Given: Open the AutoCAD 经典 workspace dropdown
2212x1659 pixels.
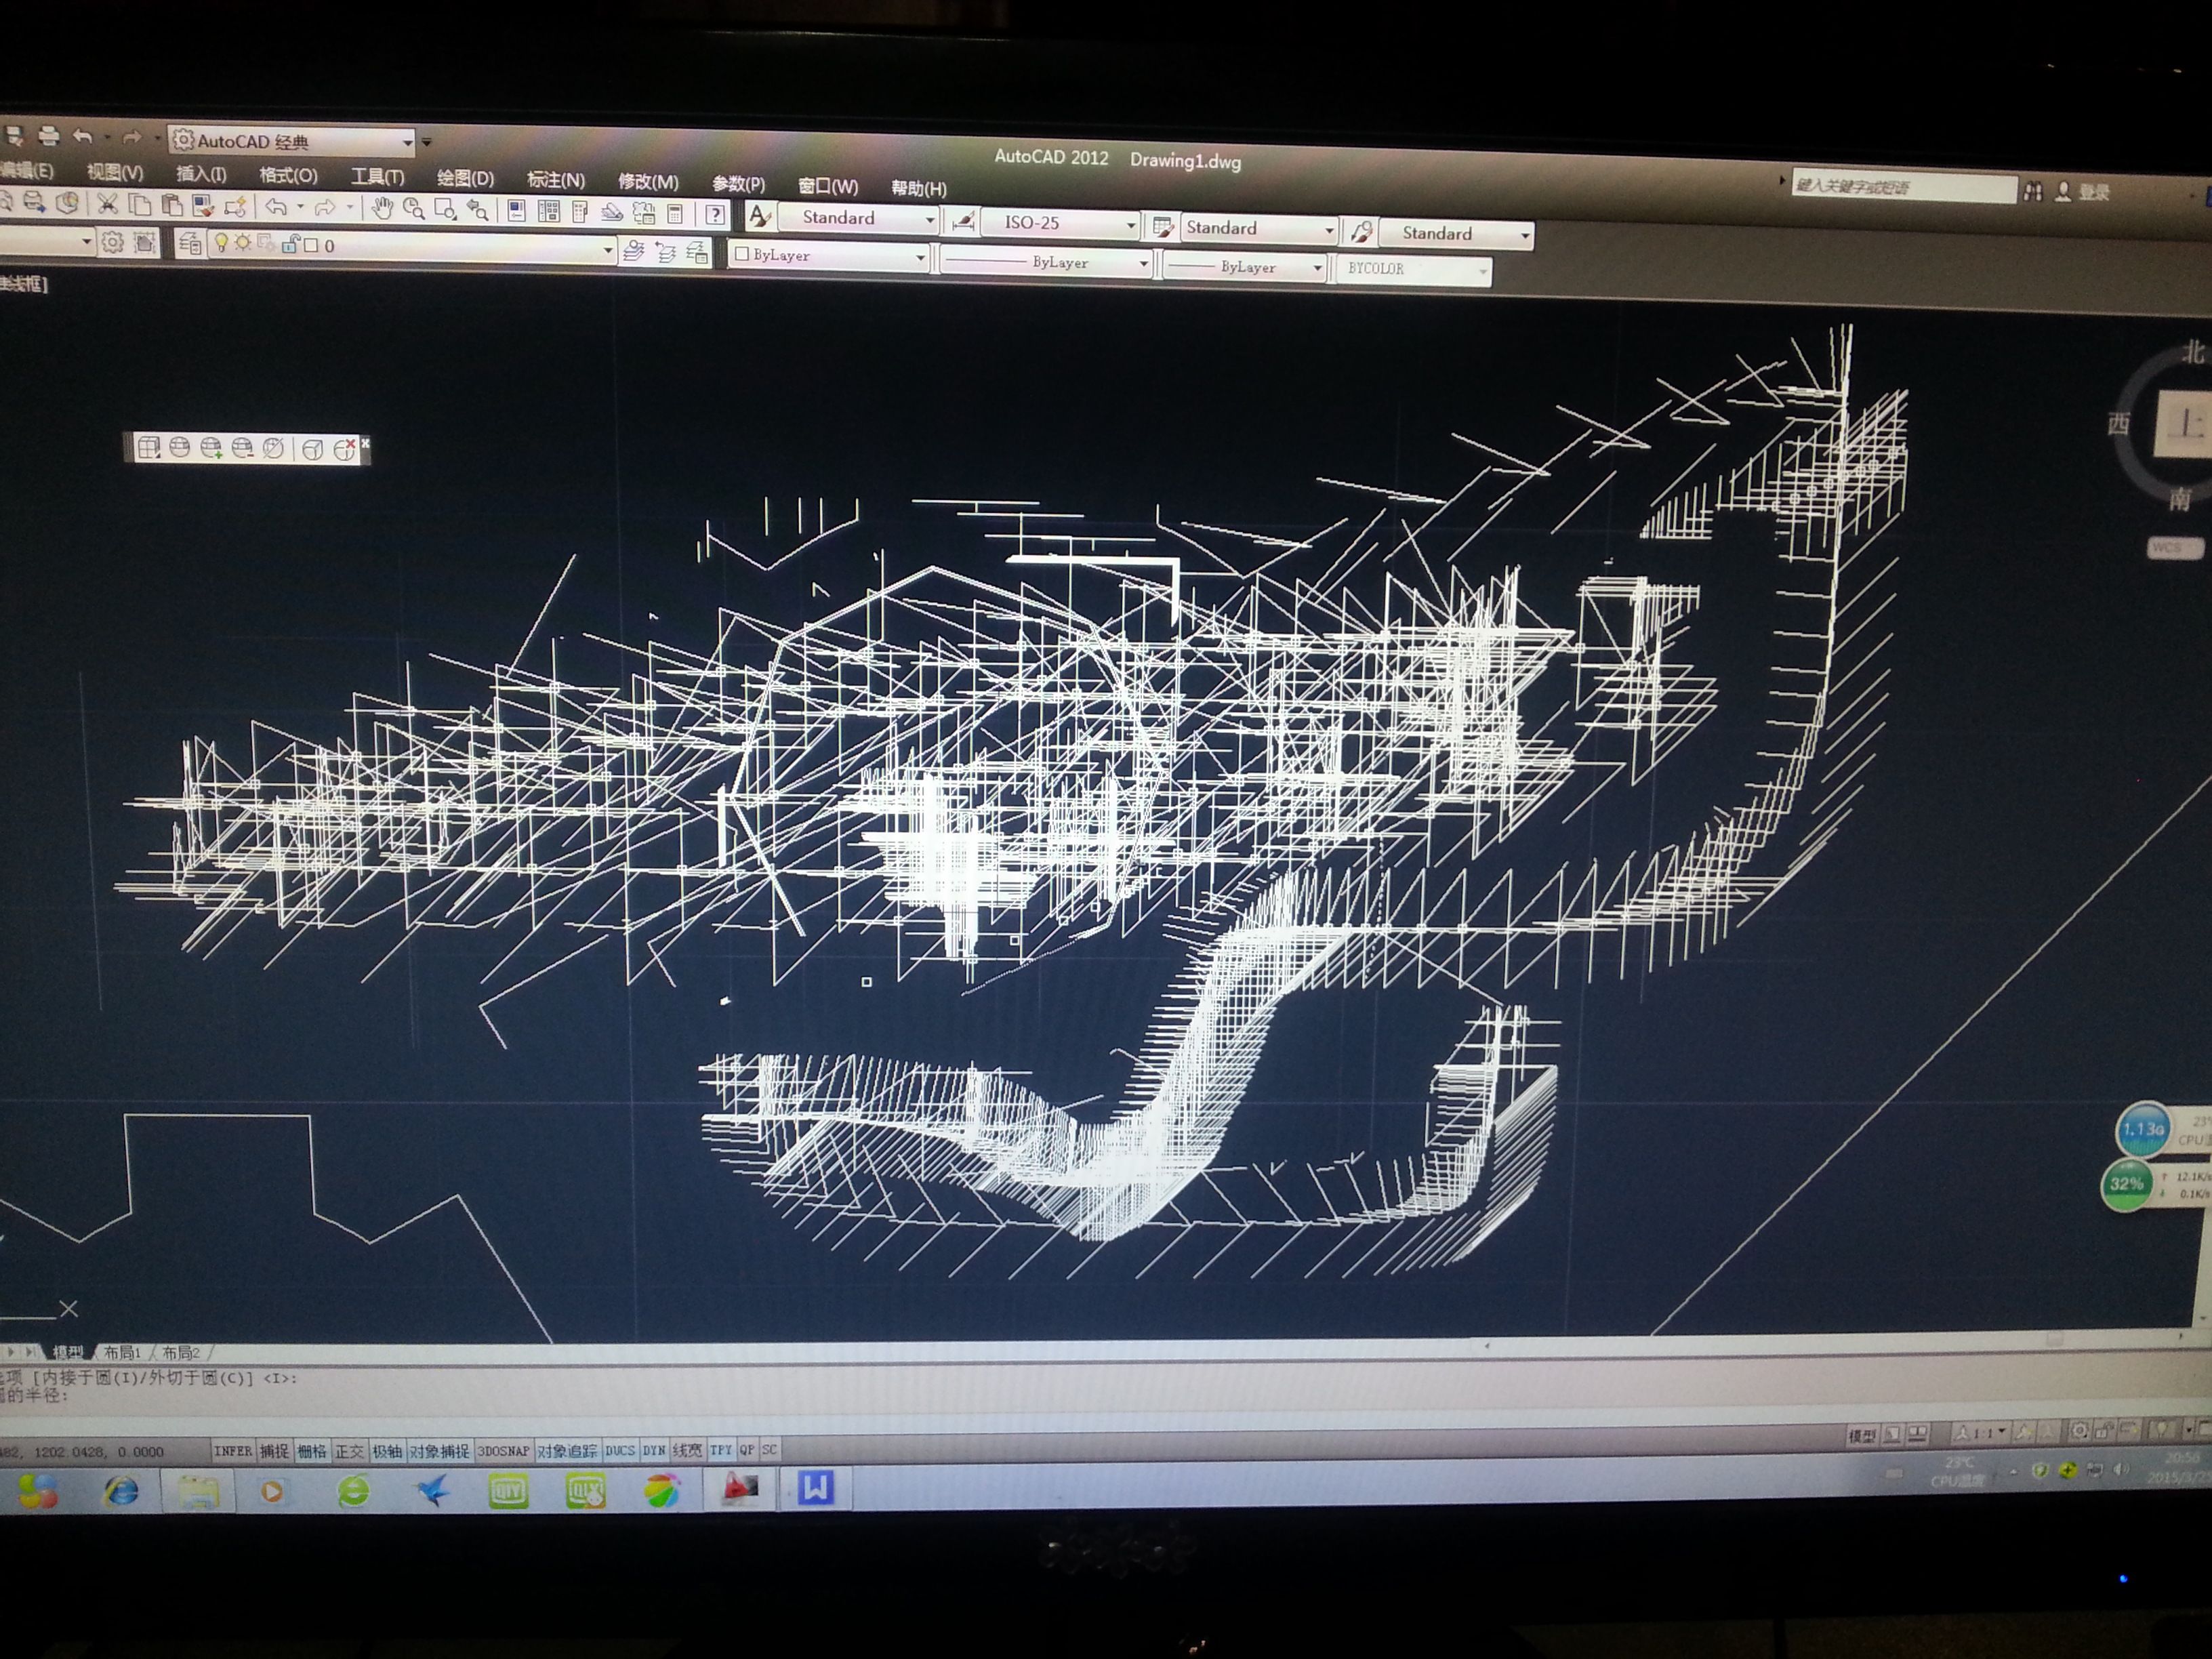Looking at the screenshot, I should tap(291, 142).
